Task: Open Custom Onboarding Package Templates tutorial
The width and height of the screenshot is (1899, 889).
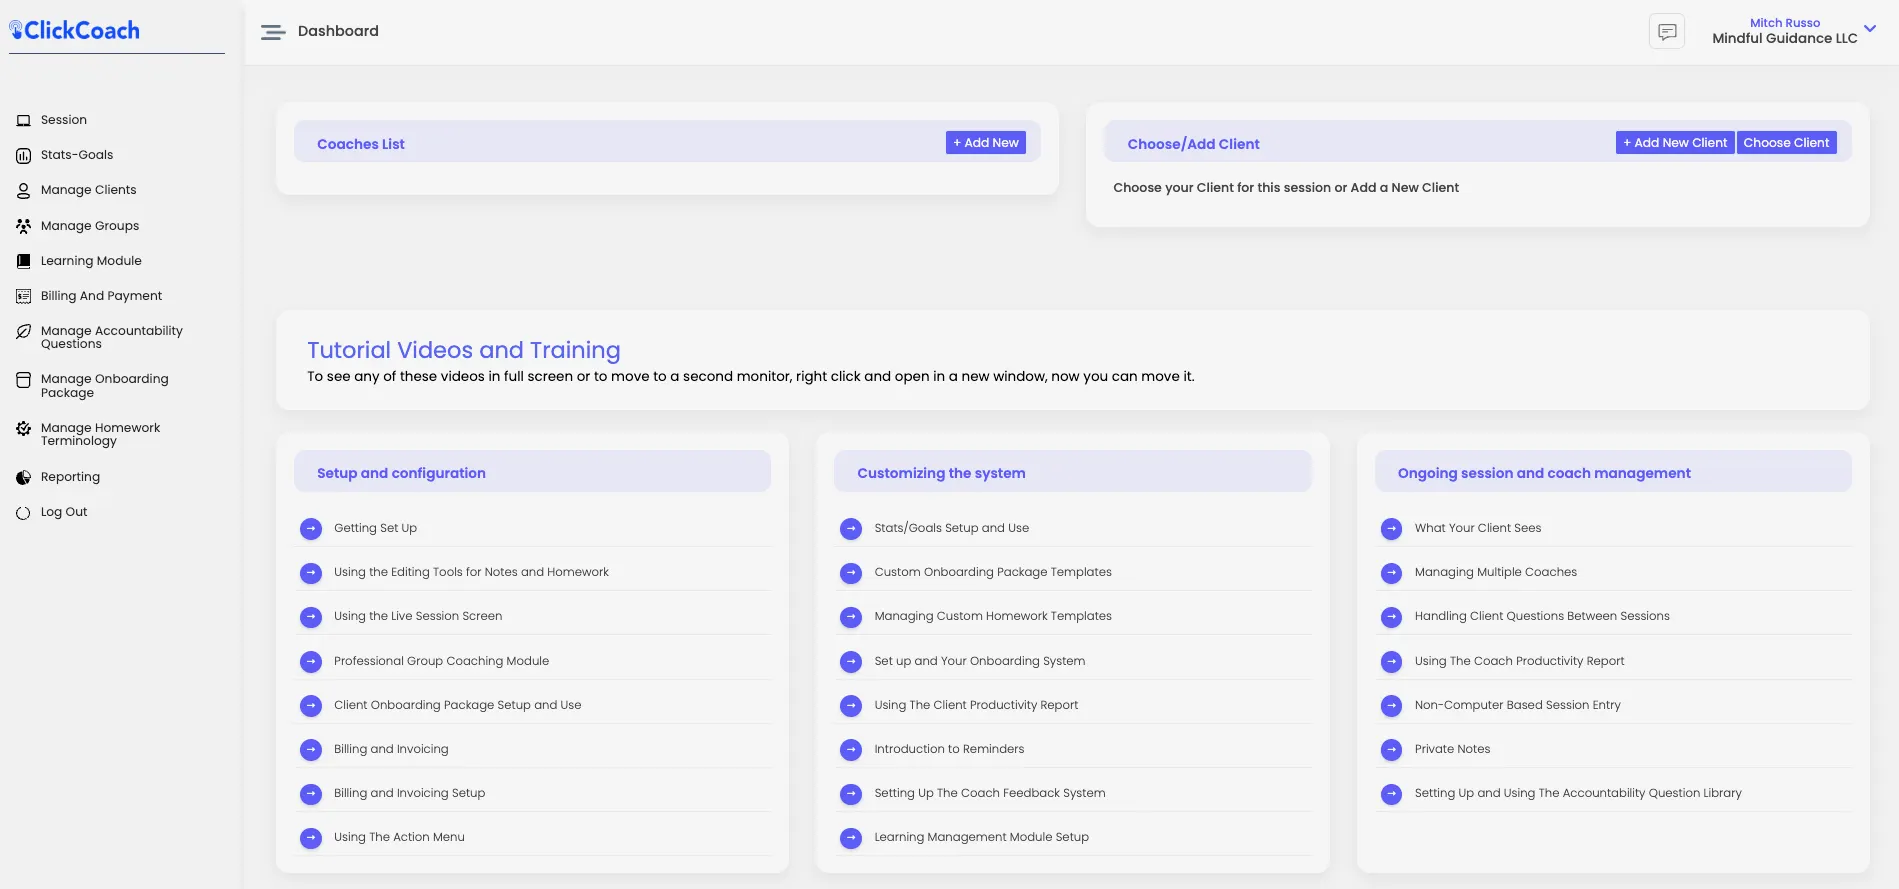Action: tap(993, 572)
